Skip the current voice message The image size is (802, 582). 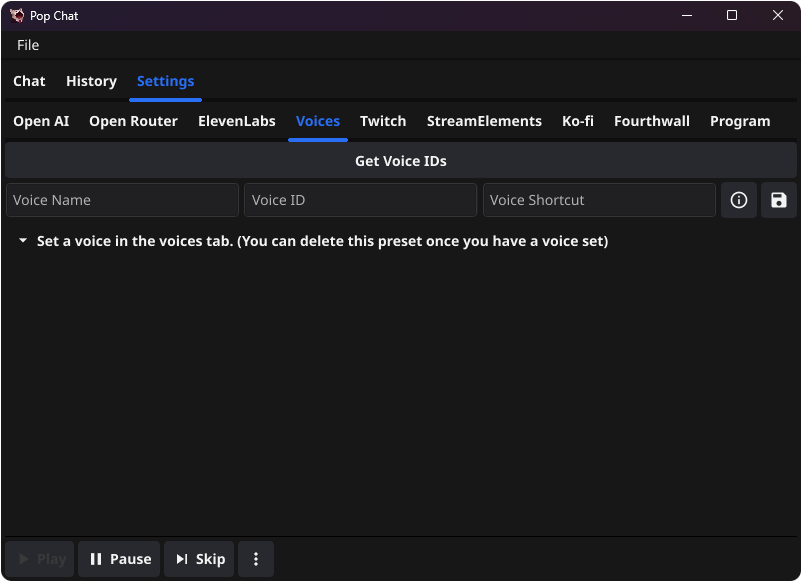pyautogui.click(x=198, y=559)
